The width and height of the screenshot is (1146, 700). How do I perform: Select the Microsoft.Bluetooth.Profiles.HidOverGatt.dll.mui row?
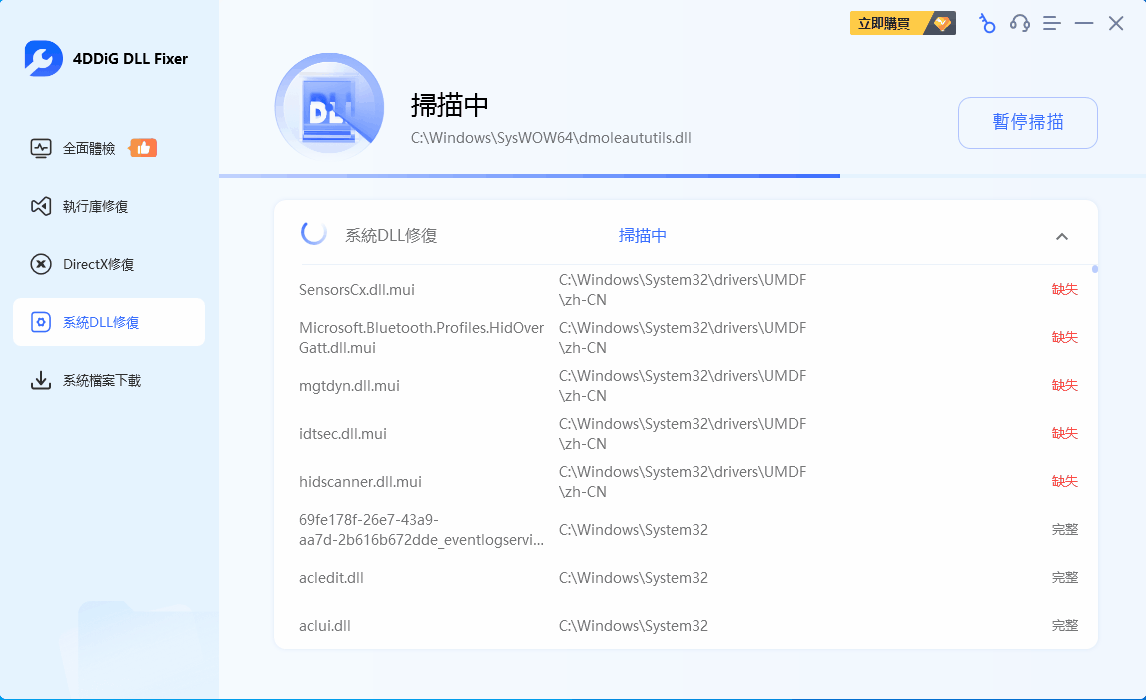coord(688,338)
